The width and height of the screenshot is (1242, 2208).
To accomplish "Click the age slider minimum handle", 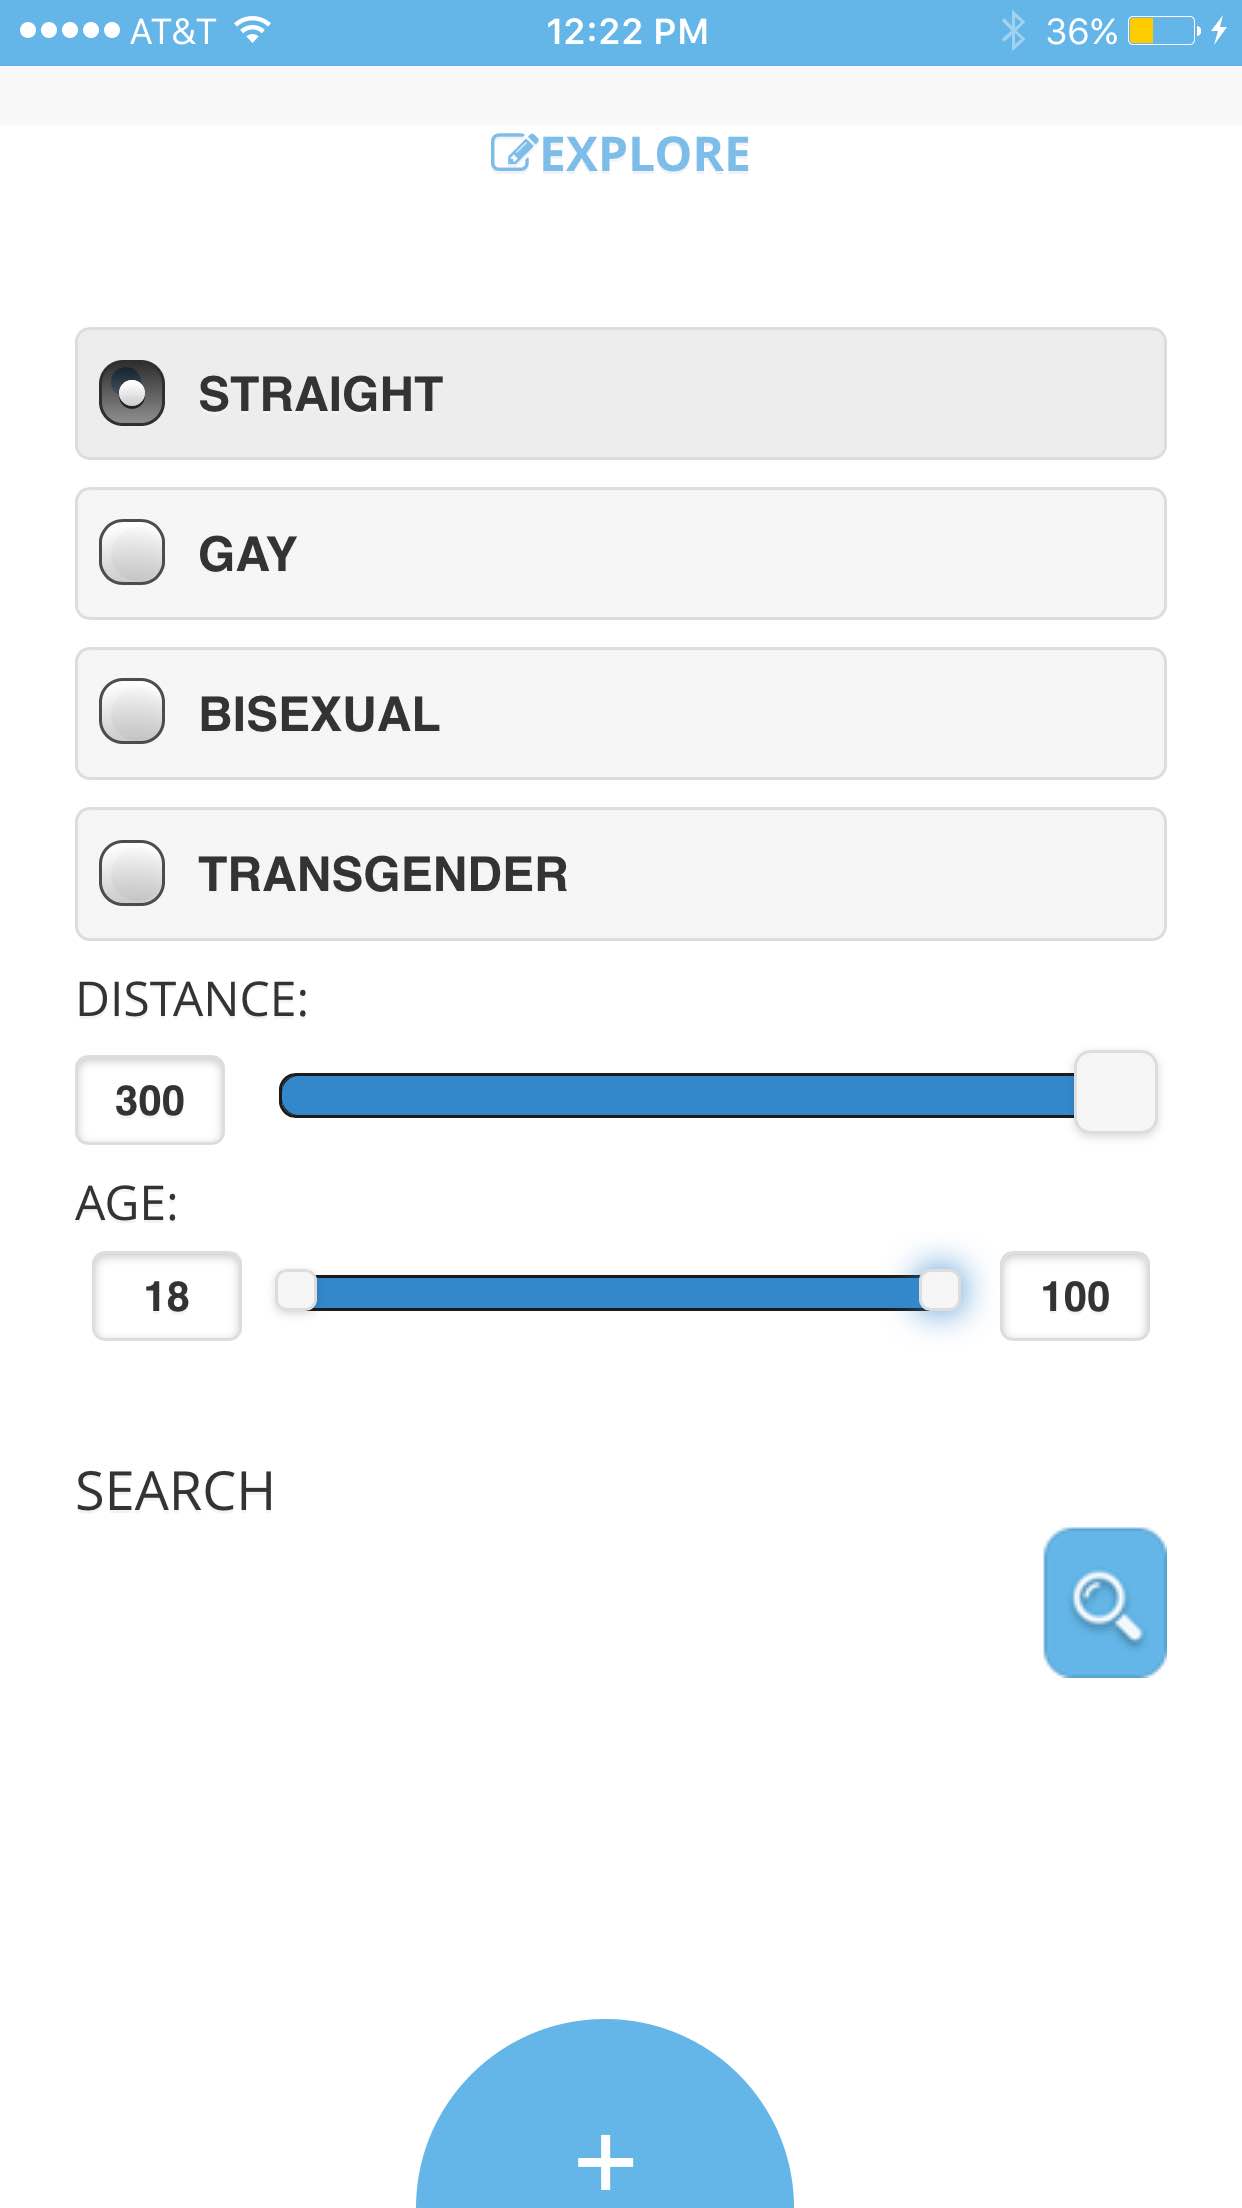I will (x=296, y=1290).
